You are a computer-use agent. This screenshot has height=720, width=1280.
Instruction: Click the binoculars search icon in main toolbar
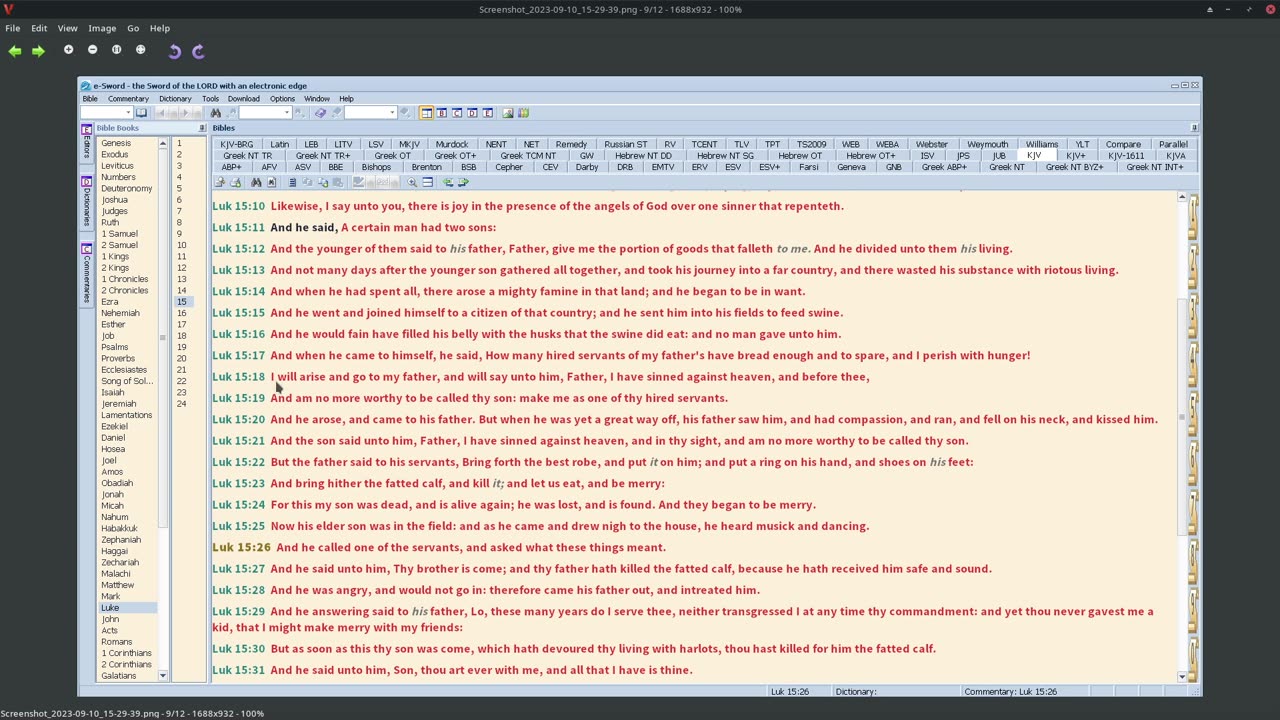tap(215, 113)
